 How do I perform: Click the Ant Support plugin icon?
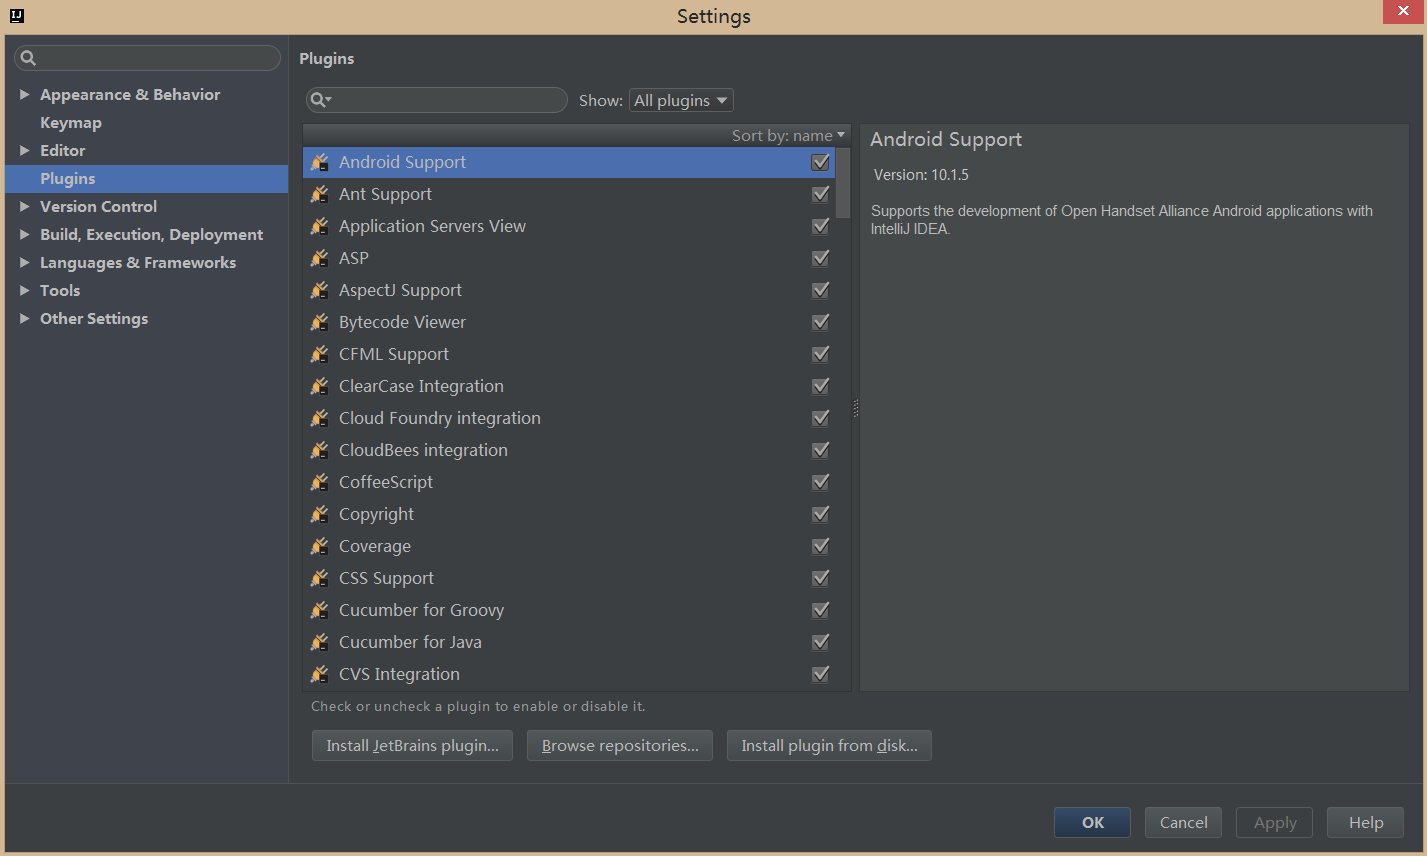[x=320, y=194]
